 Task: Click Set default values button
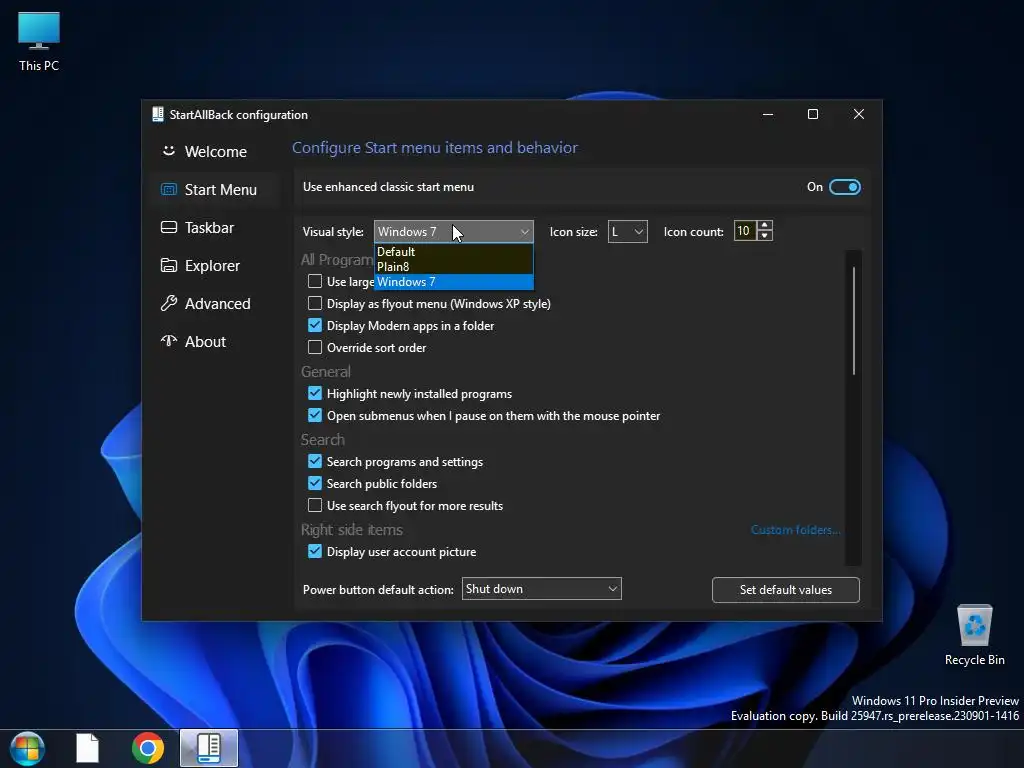click(786, 590)
